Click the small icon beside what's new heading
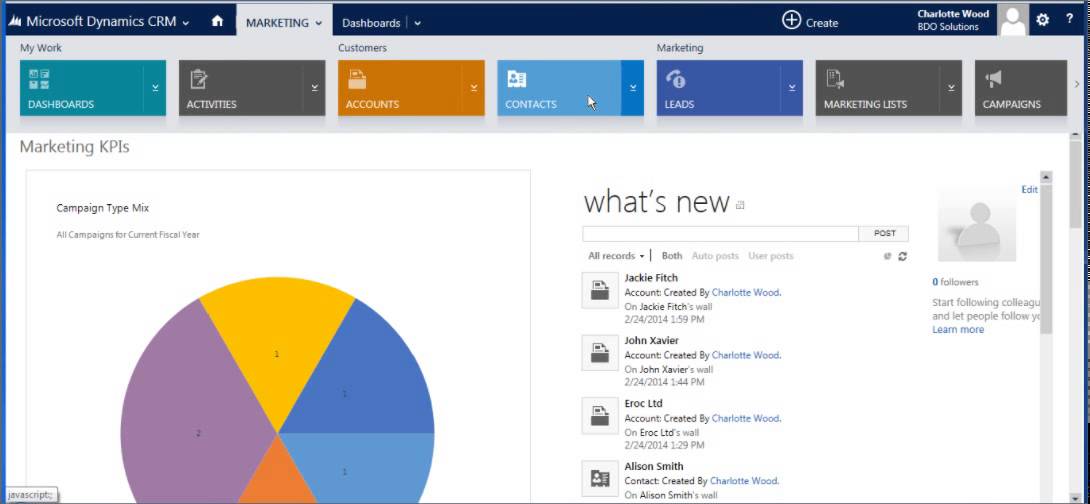This screenshot has width=1090, height=504. point(740,205)
